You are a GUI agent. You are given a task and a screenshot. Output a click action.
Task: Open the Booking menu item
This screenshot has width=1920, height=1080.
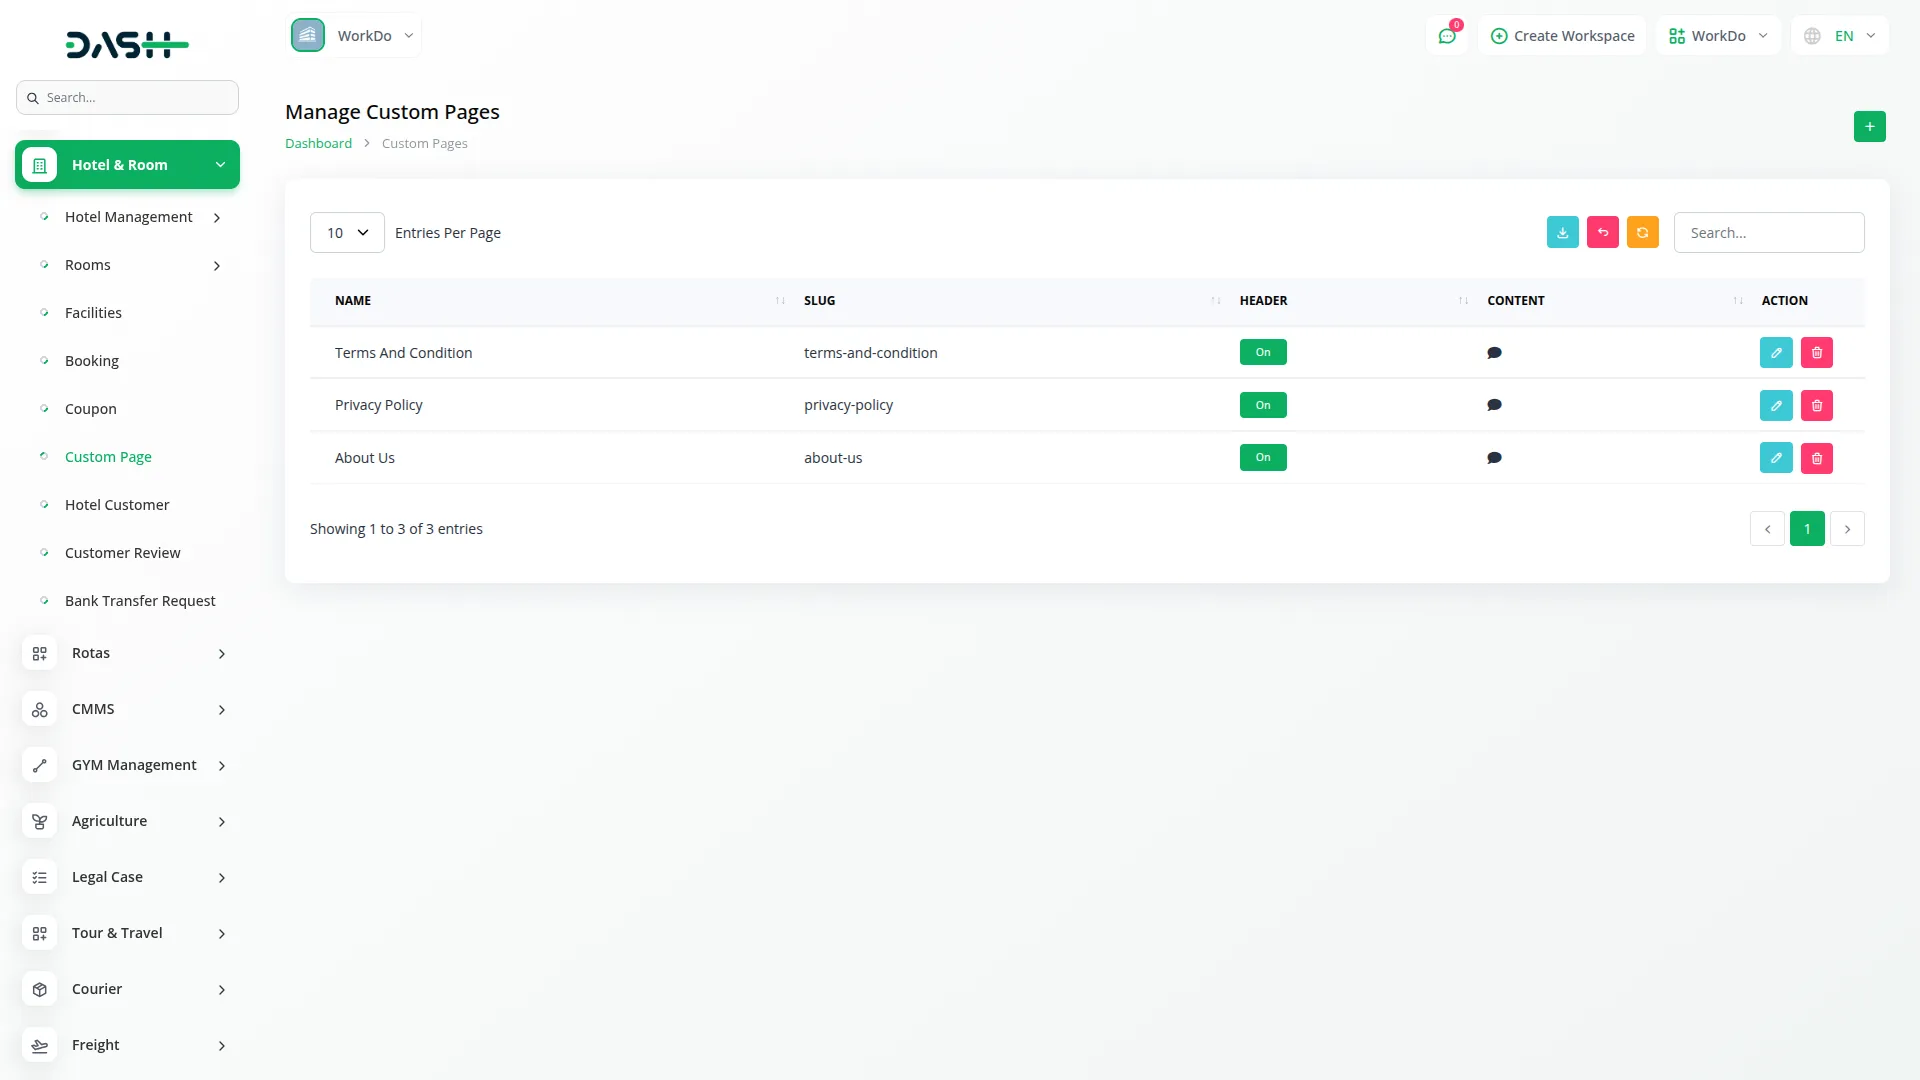coord(92,361)
